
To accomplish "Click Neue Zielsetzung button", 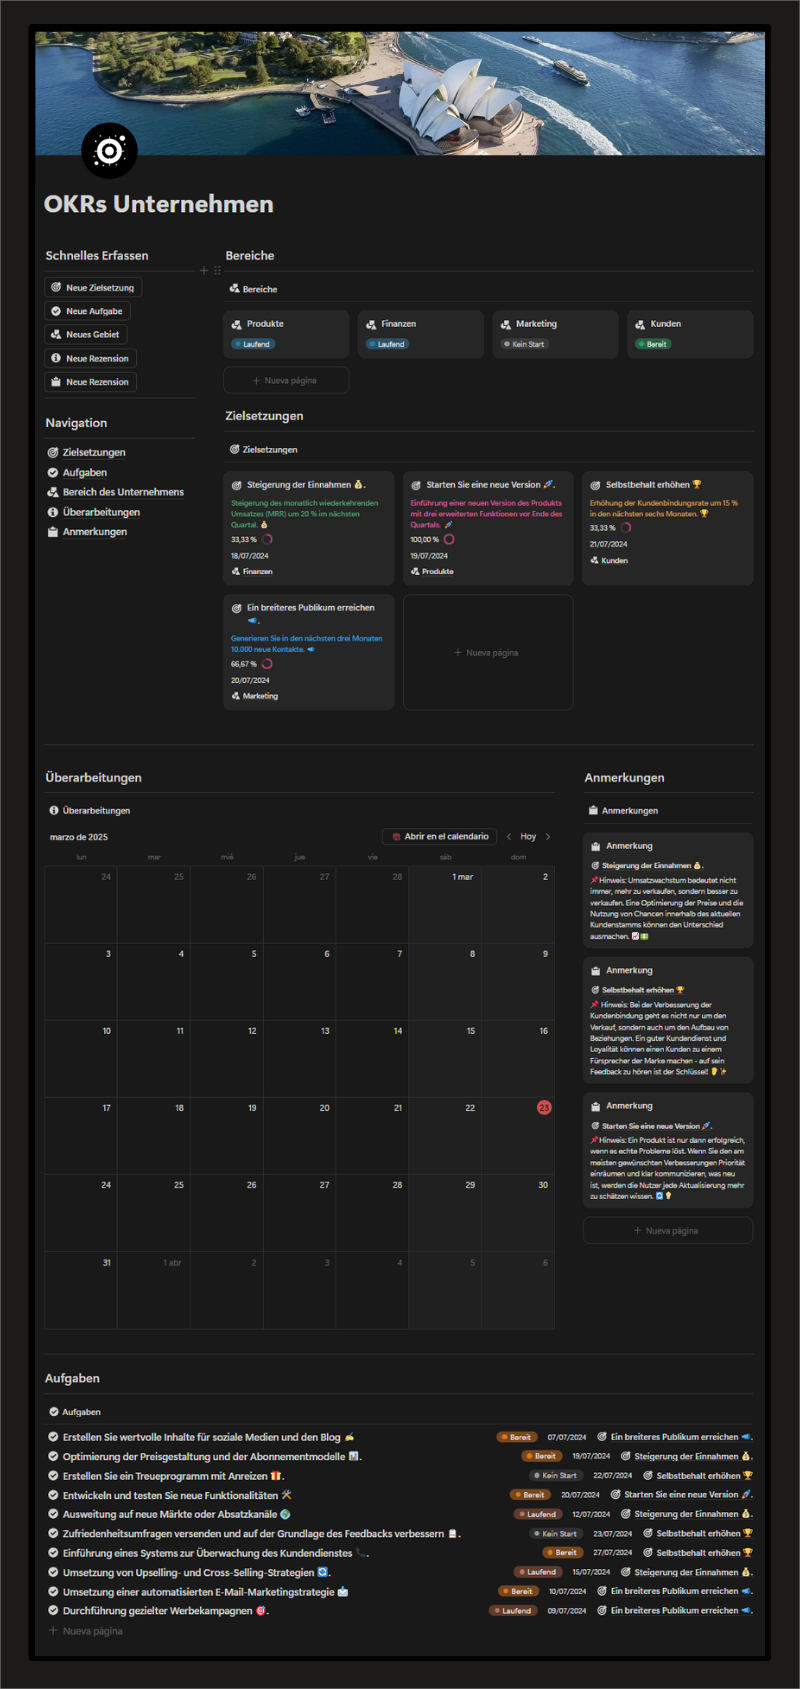I will pyautogui.click(x=93, y=288).
